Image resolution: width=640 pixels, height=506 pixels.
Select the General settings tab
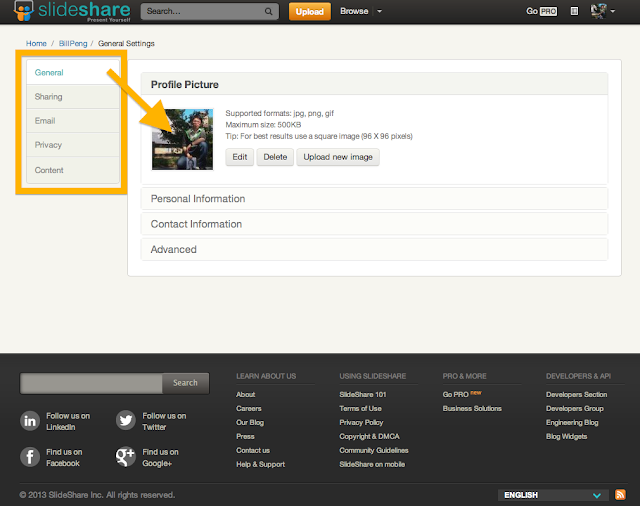73,73
